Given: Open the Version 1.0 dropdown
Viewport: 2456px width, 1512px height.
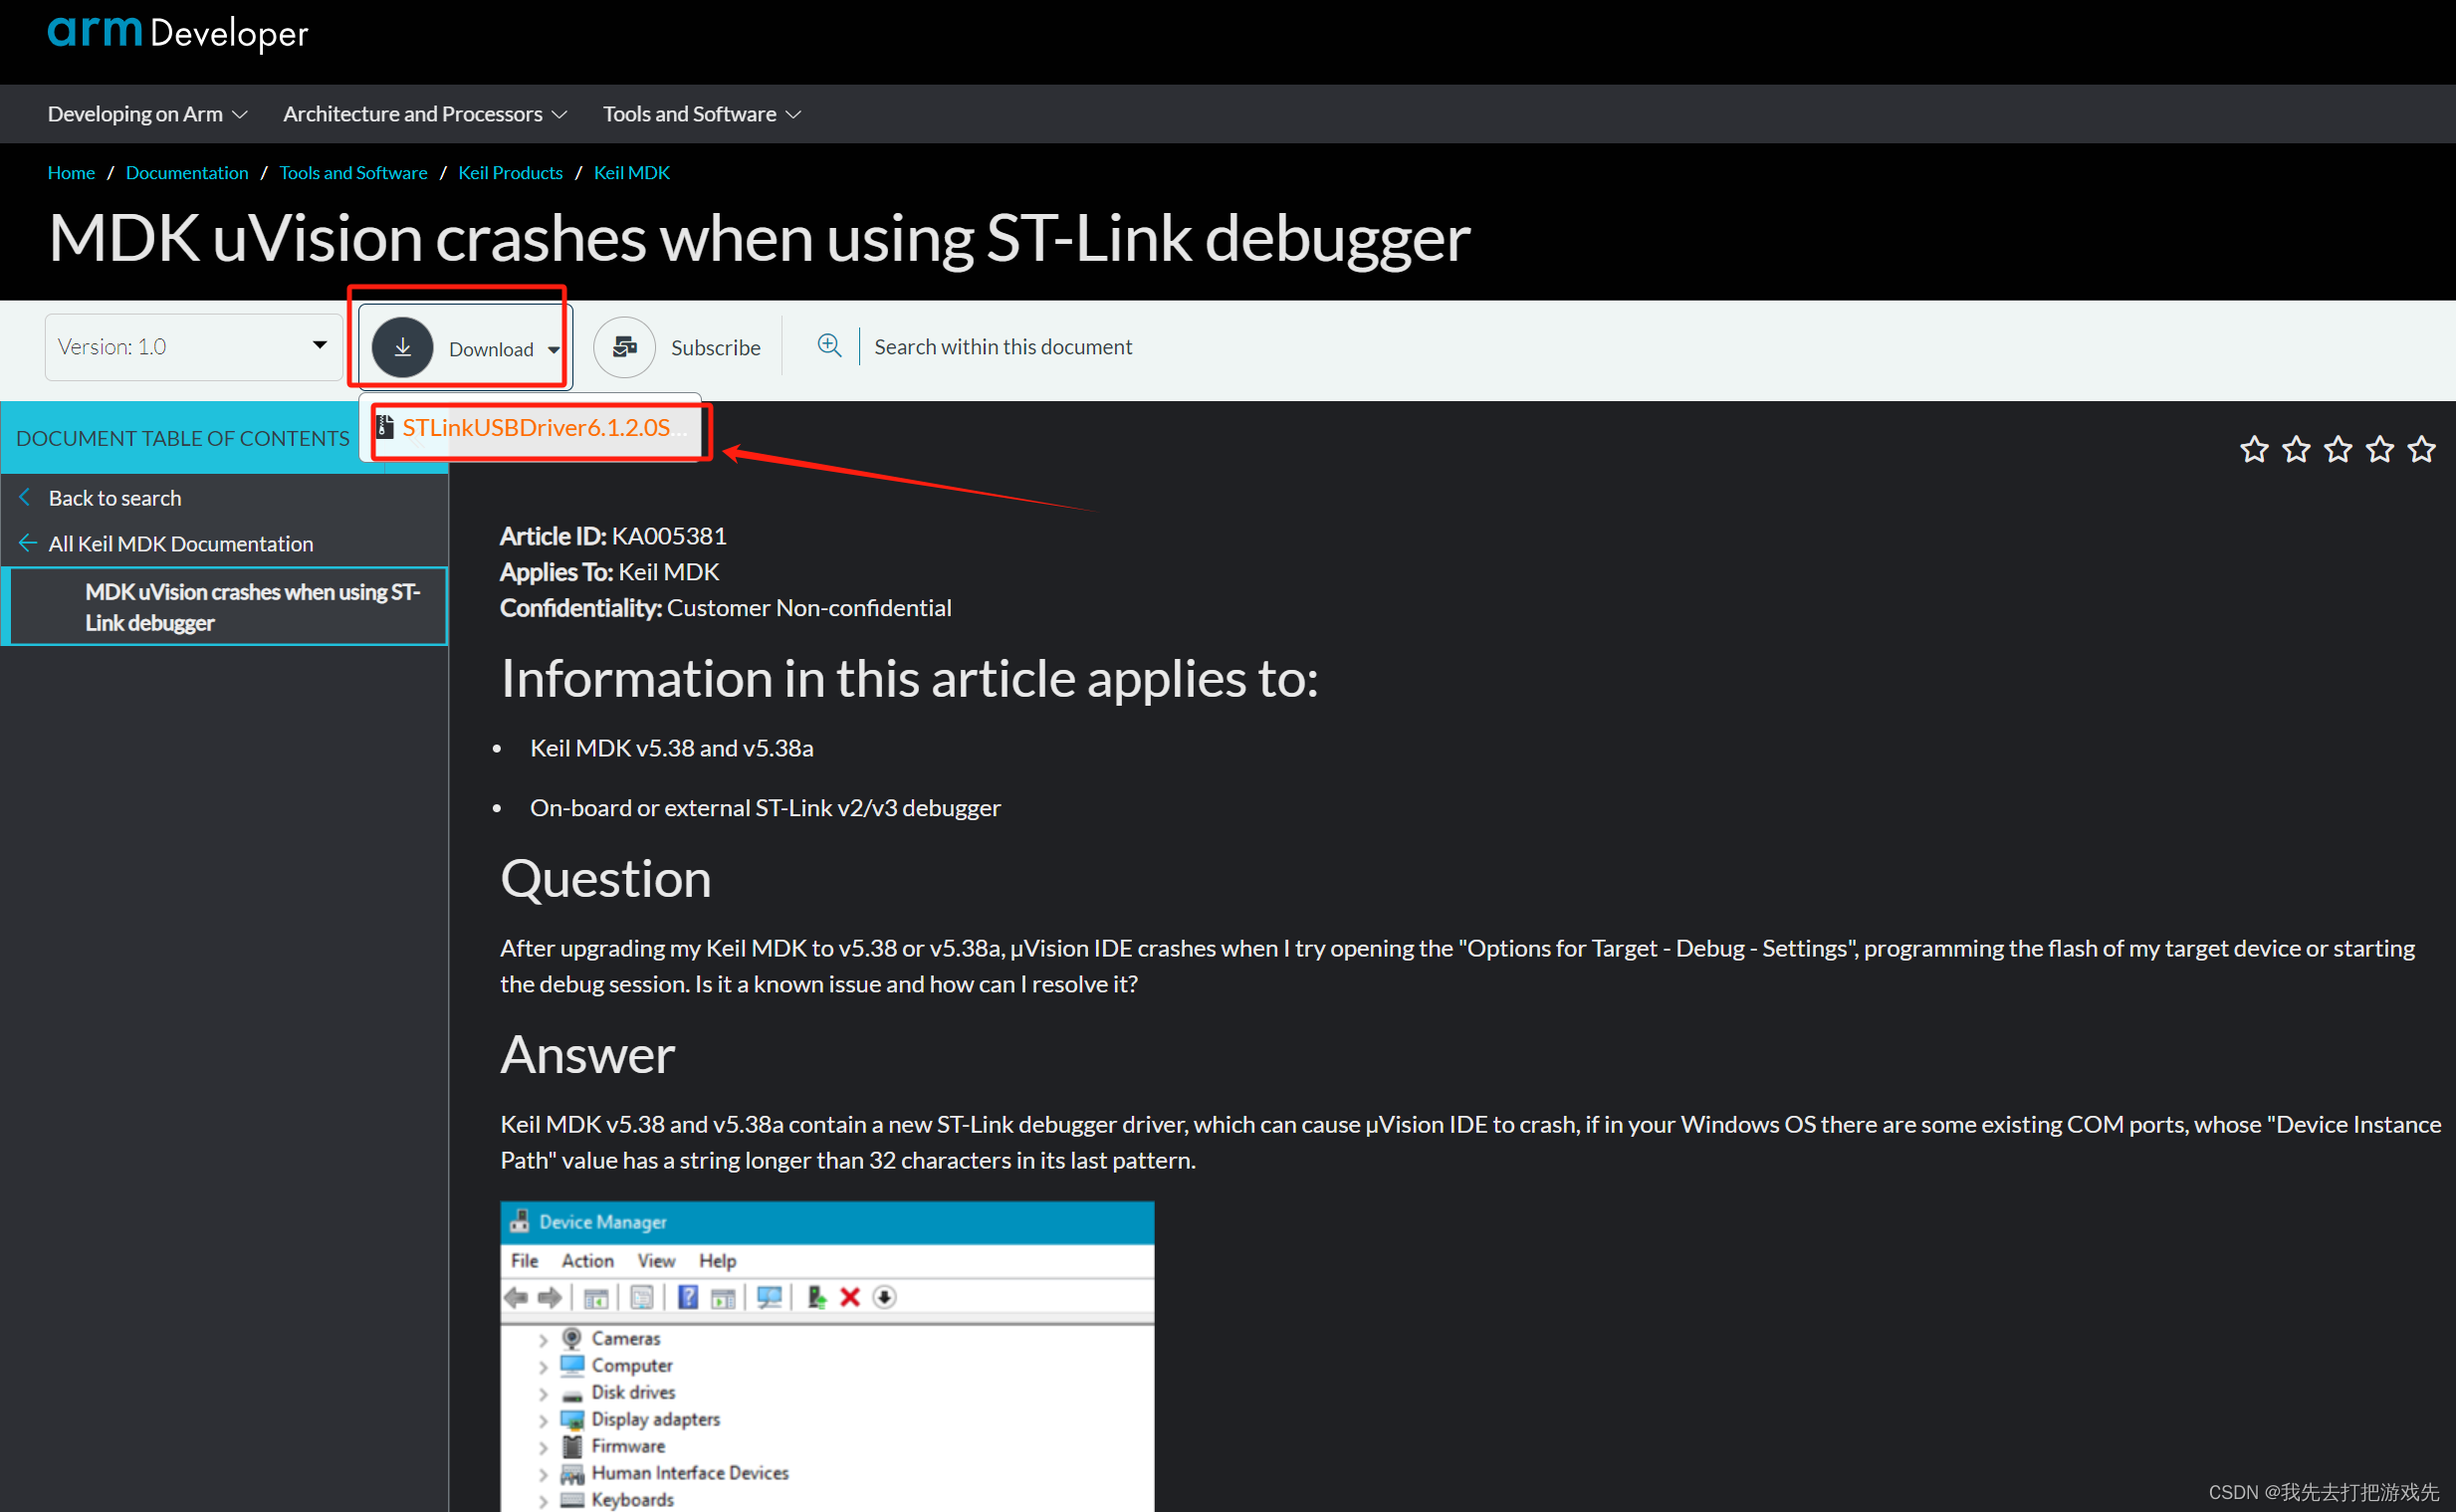Looking at the screenshot, I should pos(193,347).
